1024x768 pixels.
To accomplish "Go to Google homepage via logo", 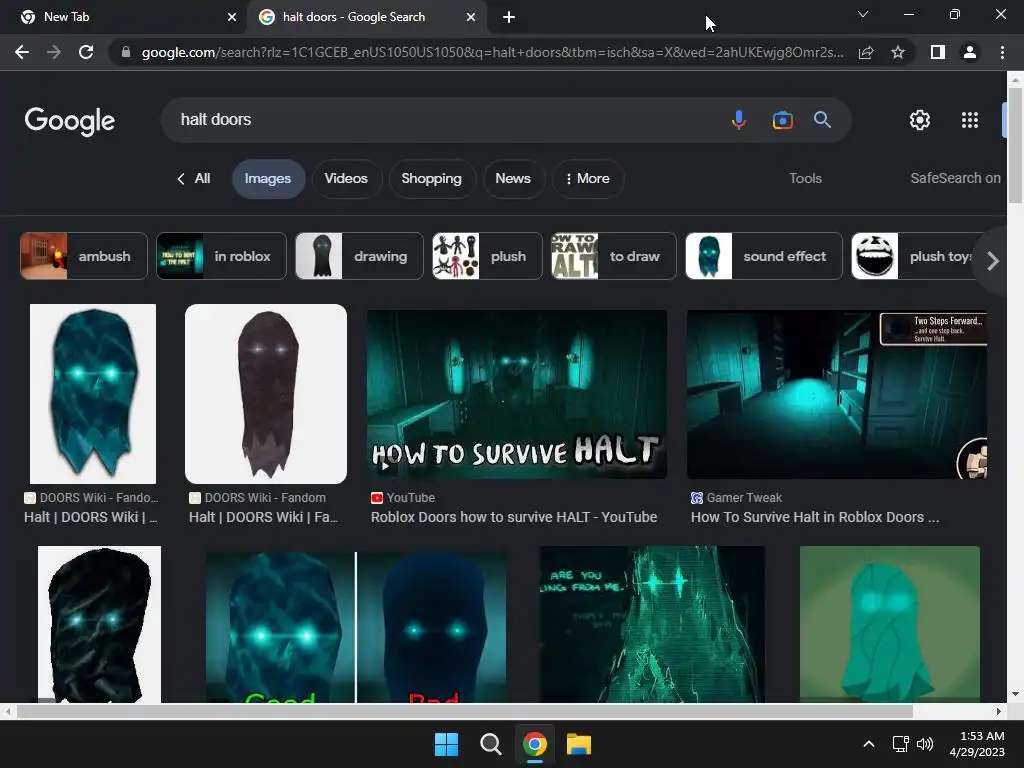I will point(70,121).
